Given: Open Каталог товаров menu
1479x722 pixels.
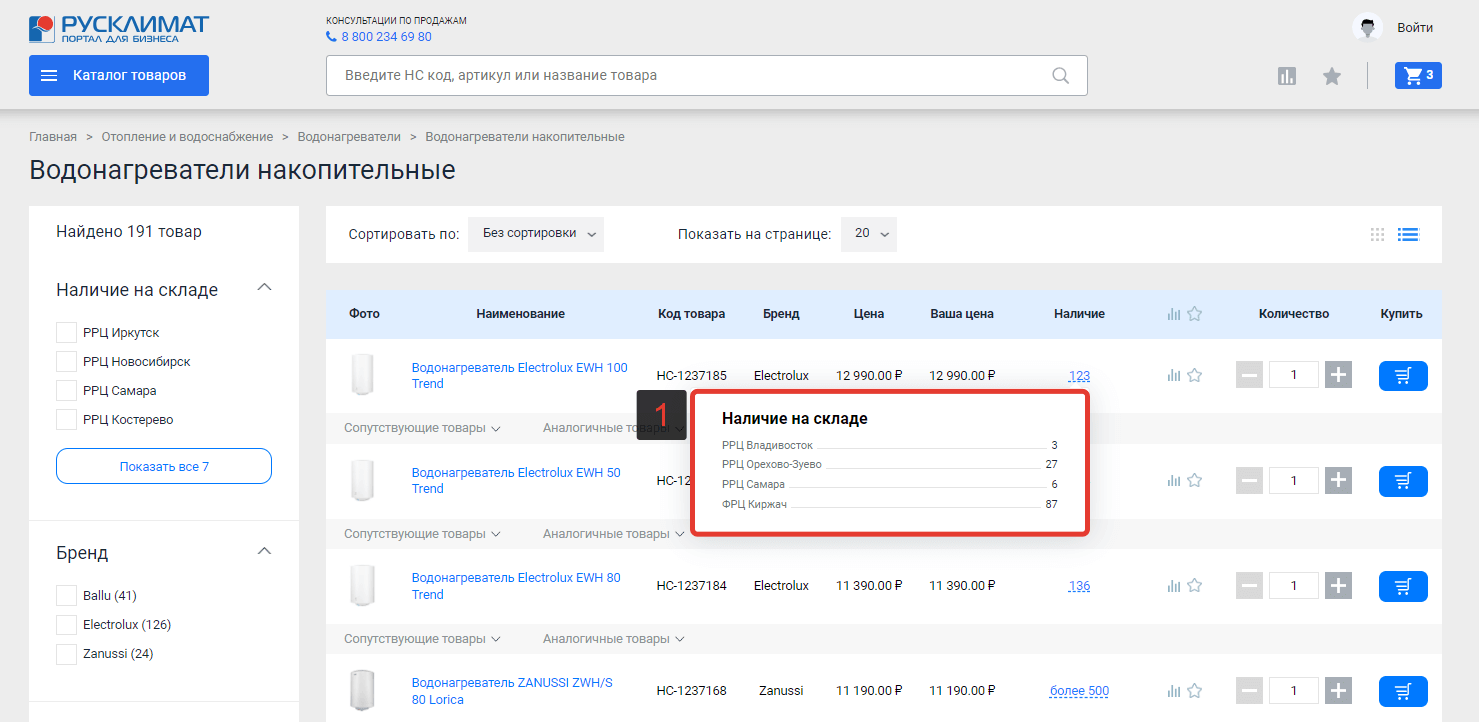Looking at the screenshot, I should (119, 75).
